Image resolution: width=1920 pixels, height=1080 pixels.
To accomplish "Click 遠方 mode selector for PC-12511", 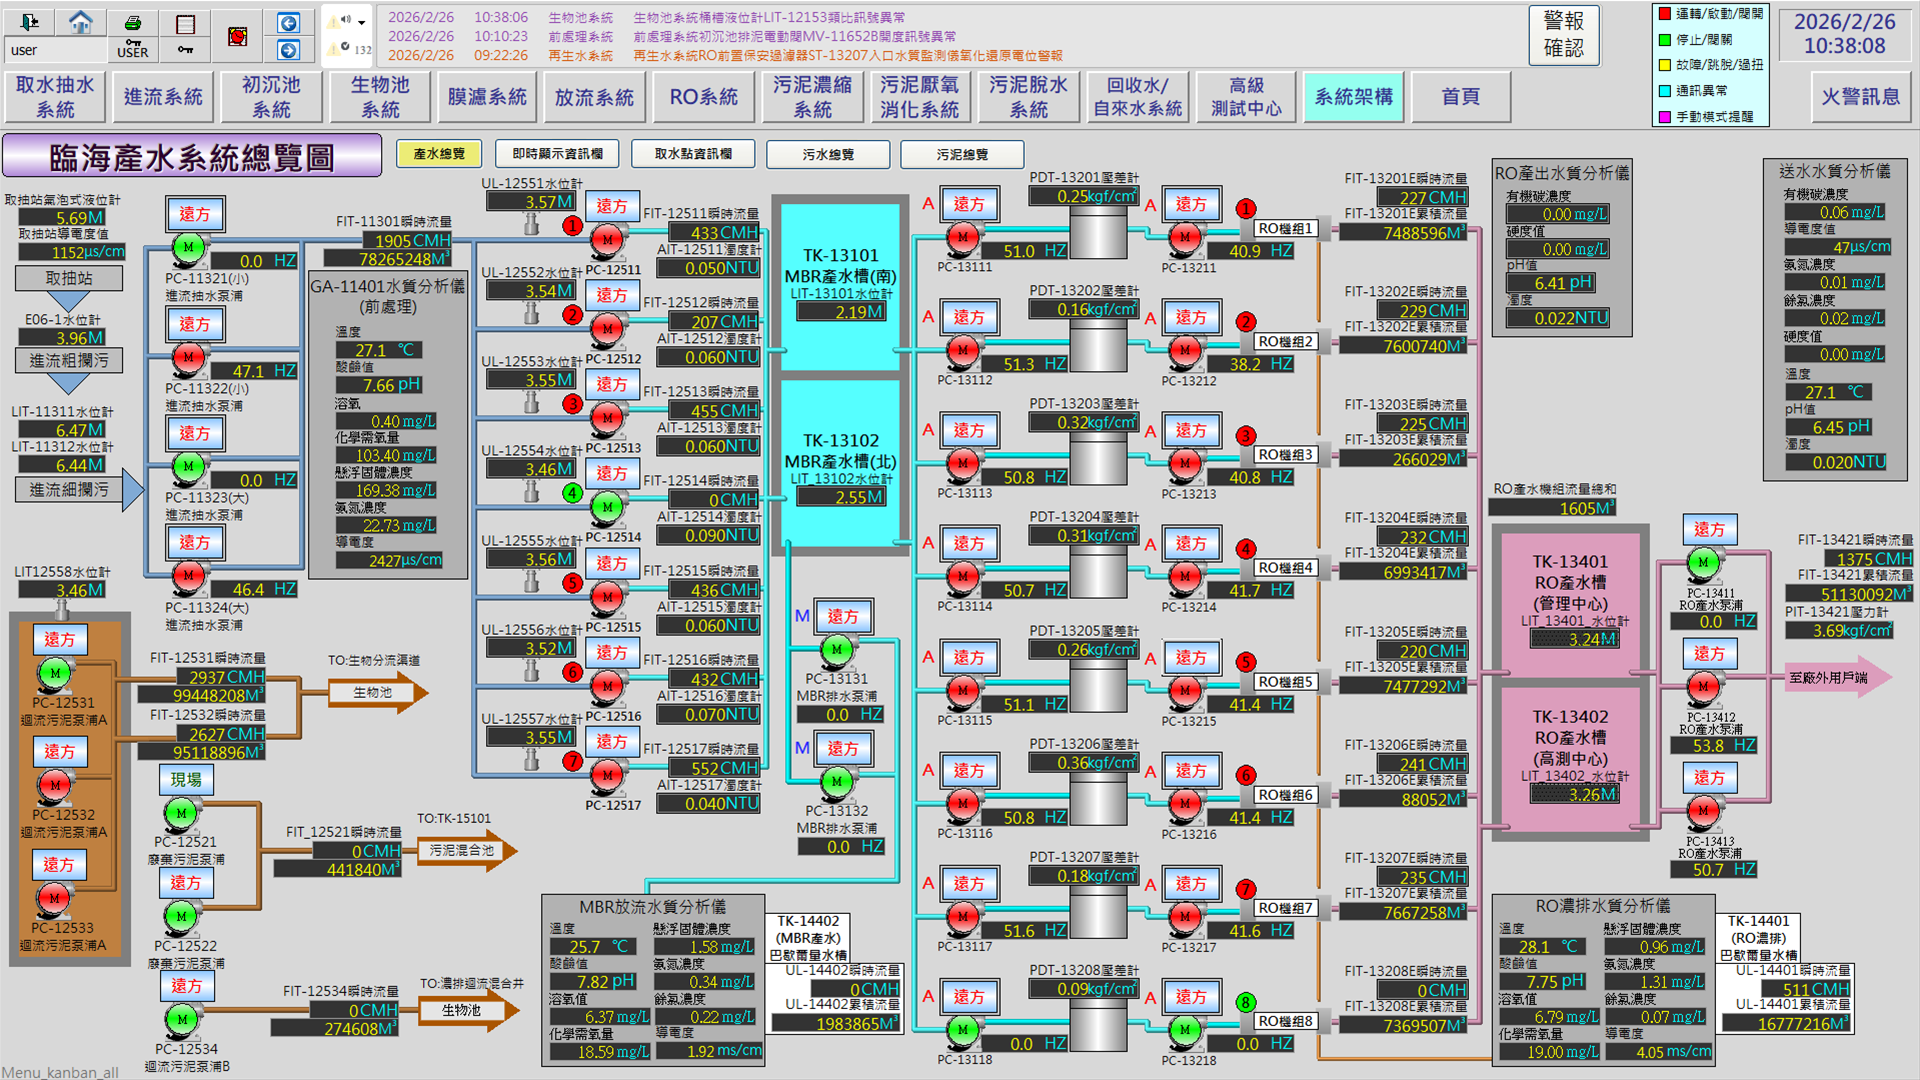I will pos(612,206).
